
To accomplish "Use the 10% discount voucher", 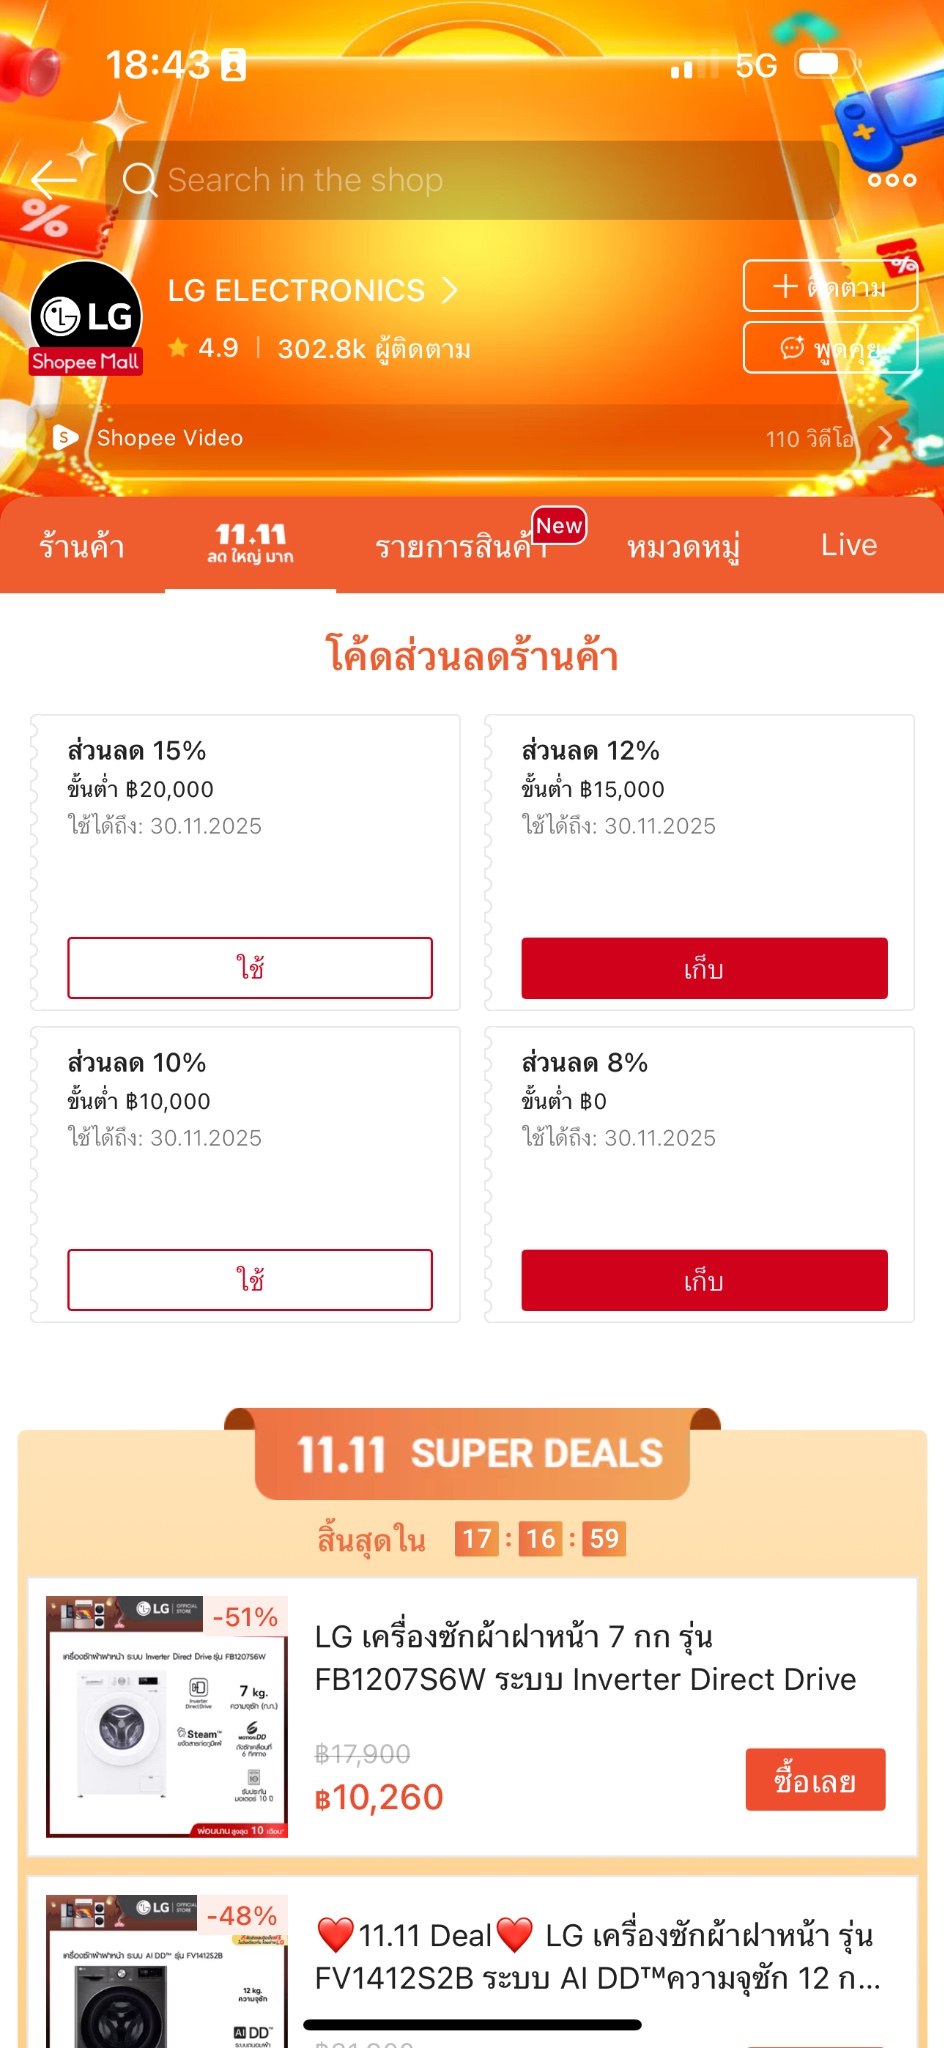I will (250, 1280).
